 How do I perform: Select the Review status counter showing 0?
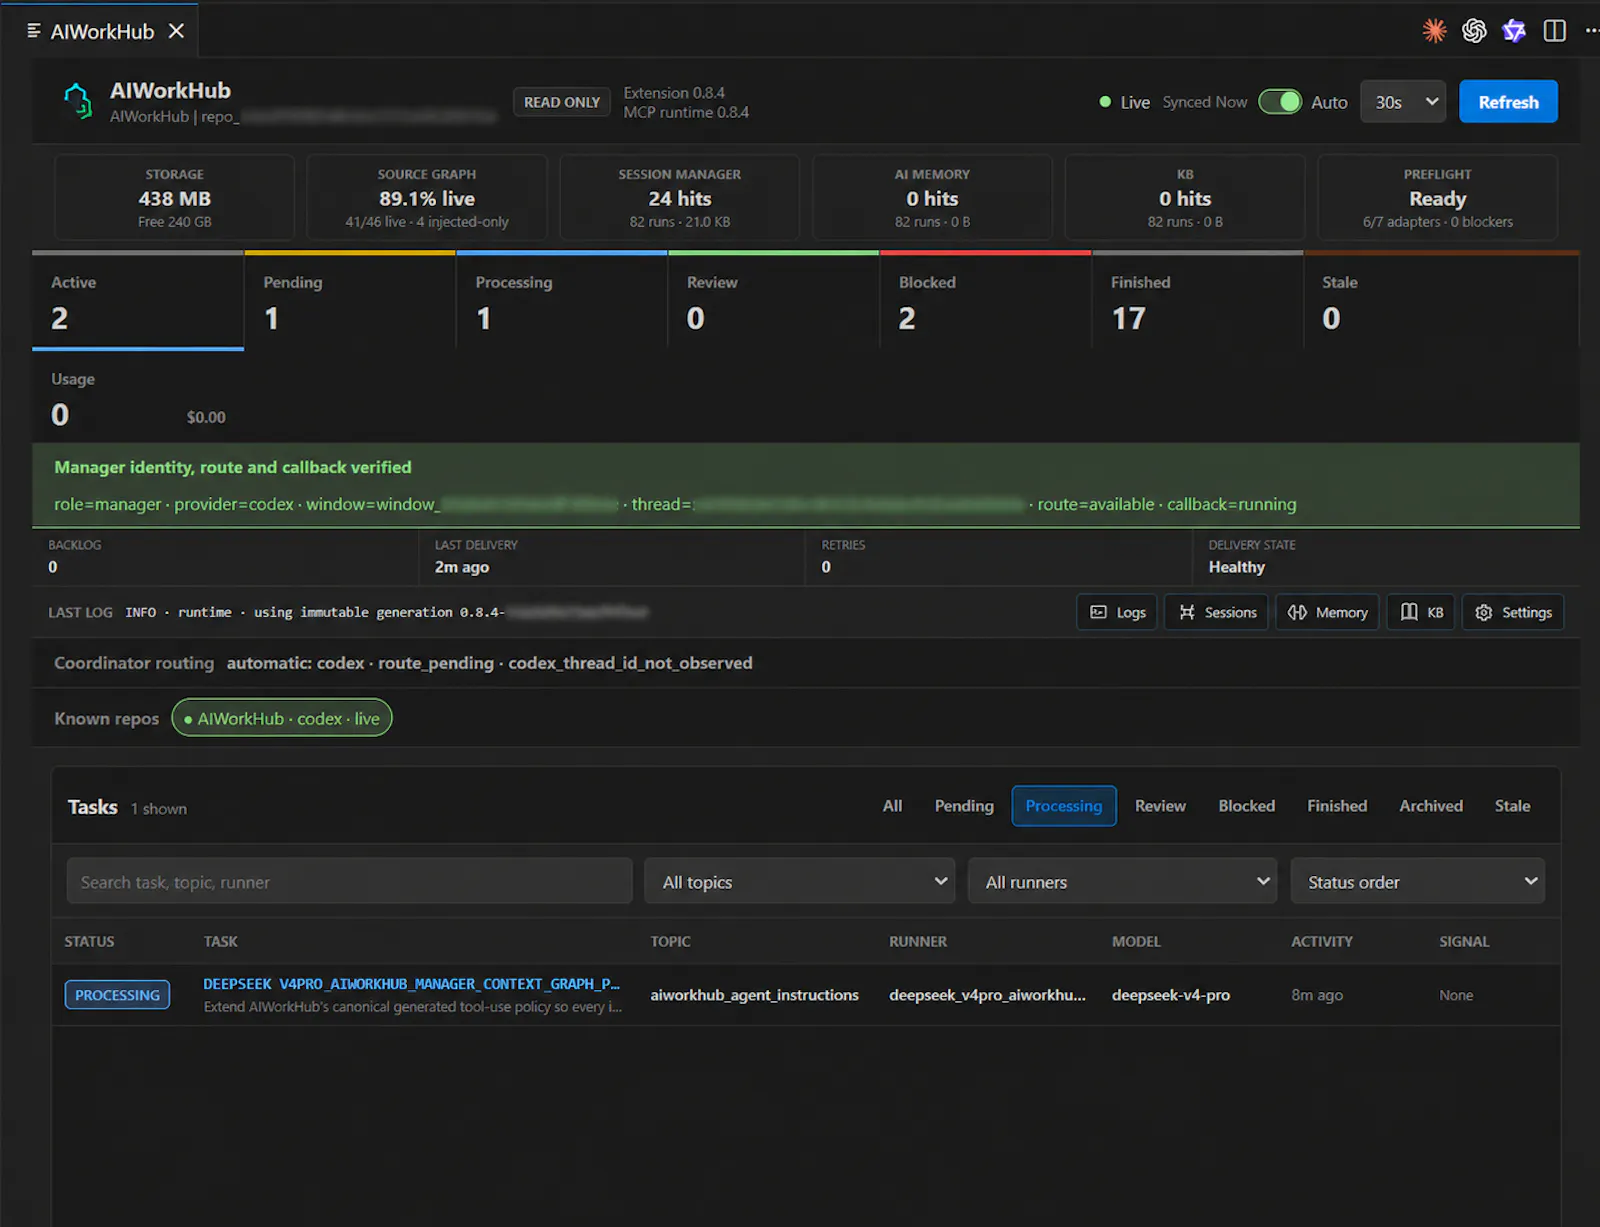(773, 301)
